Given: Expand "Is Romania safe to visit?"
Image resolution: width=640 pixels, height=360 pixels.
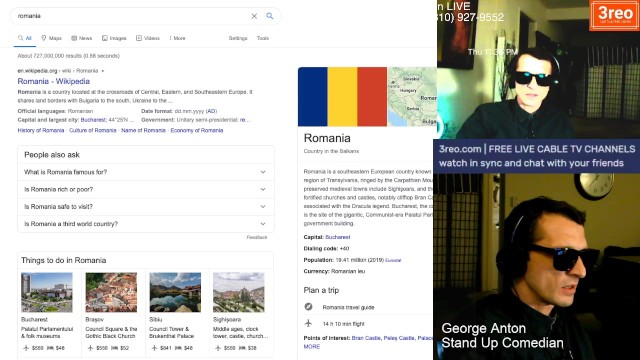Looking at the screenshot, I should (146, 207).
